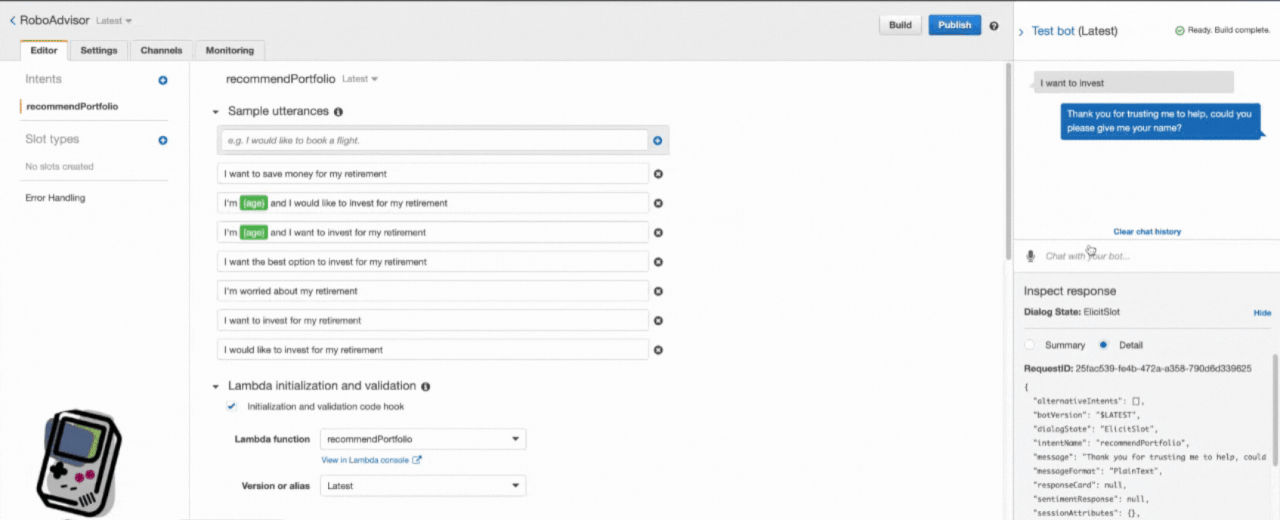Add the typed utterance with plus icon

(658, 141)
